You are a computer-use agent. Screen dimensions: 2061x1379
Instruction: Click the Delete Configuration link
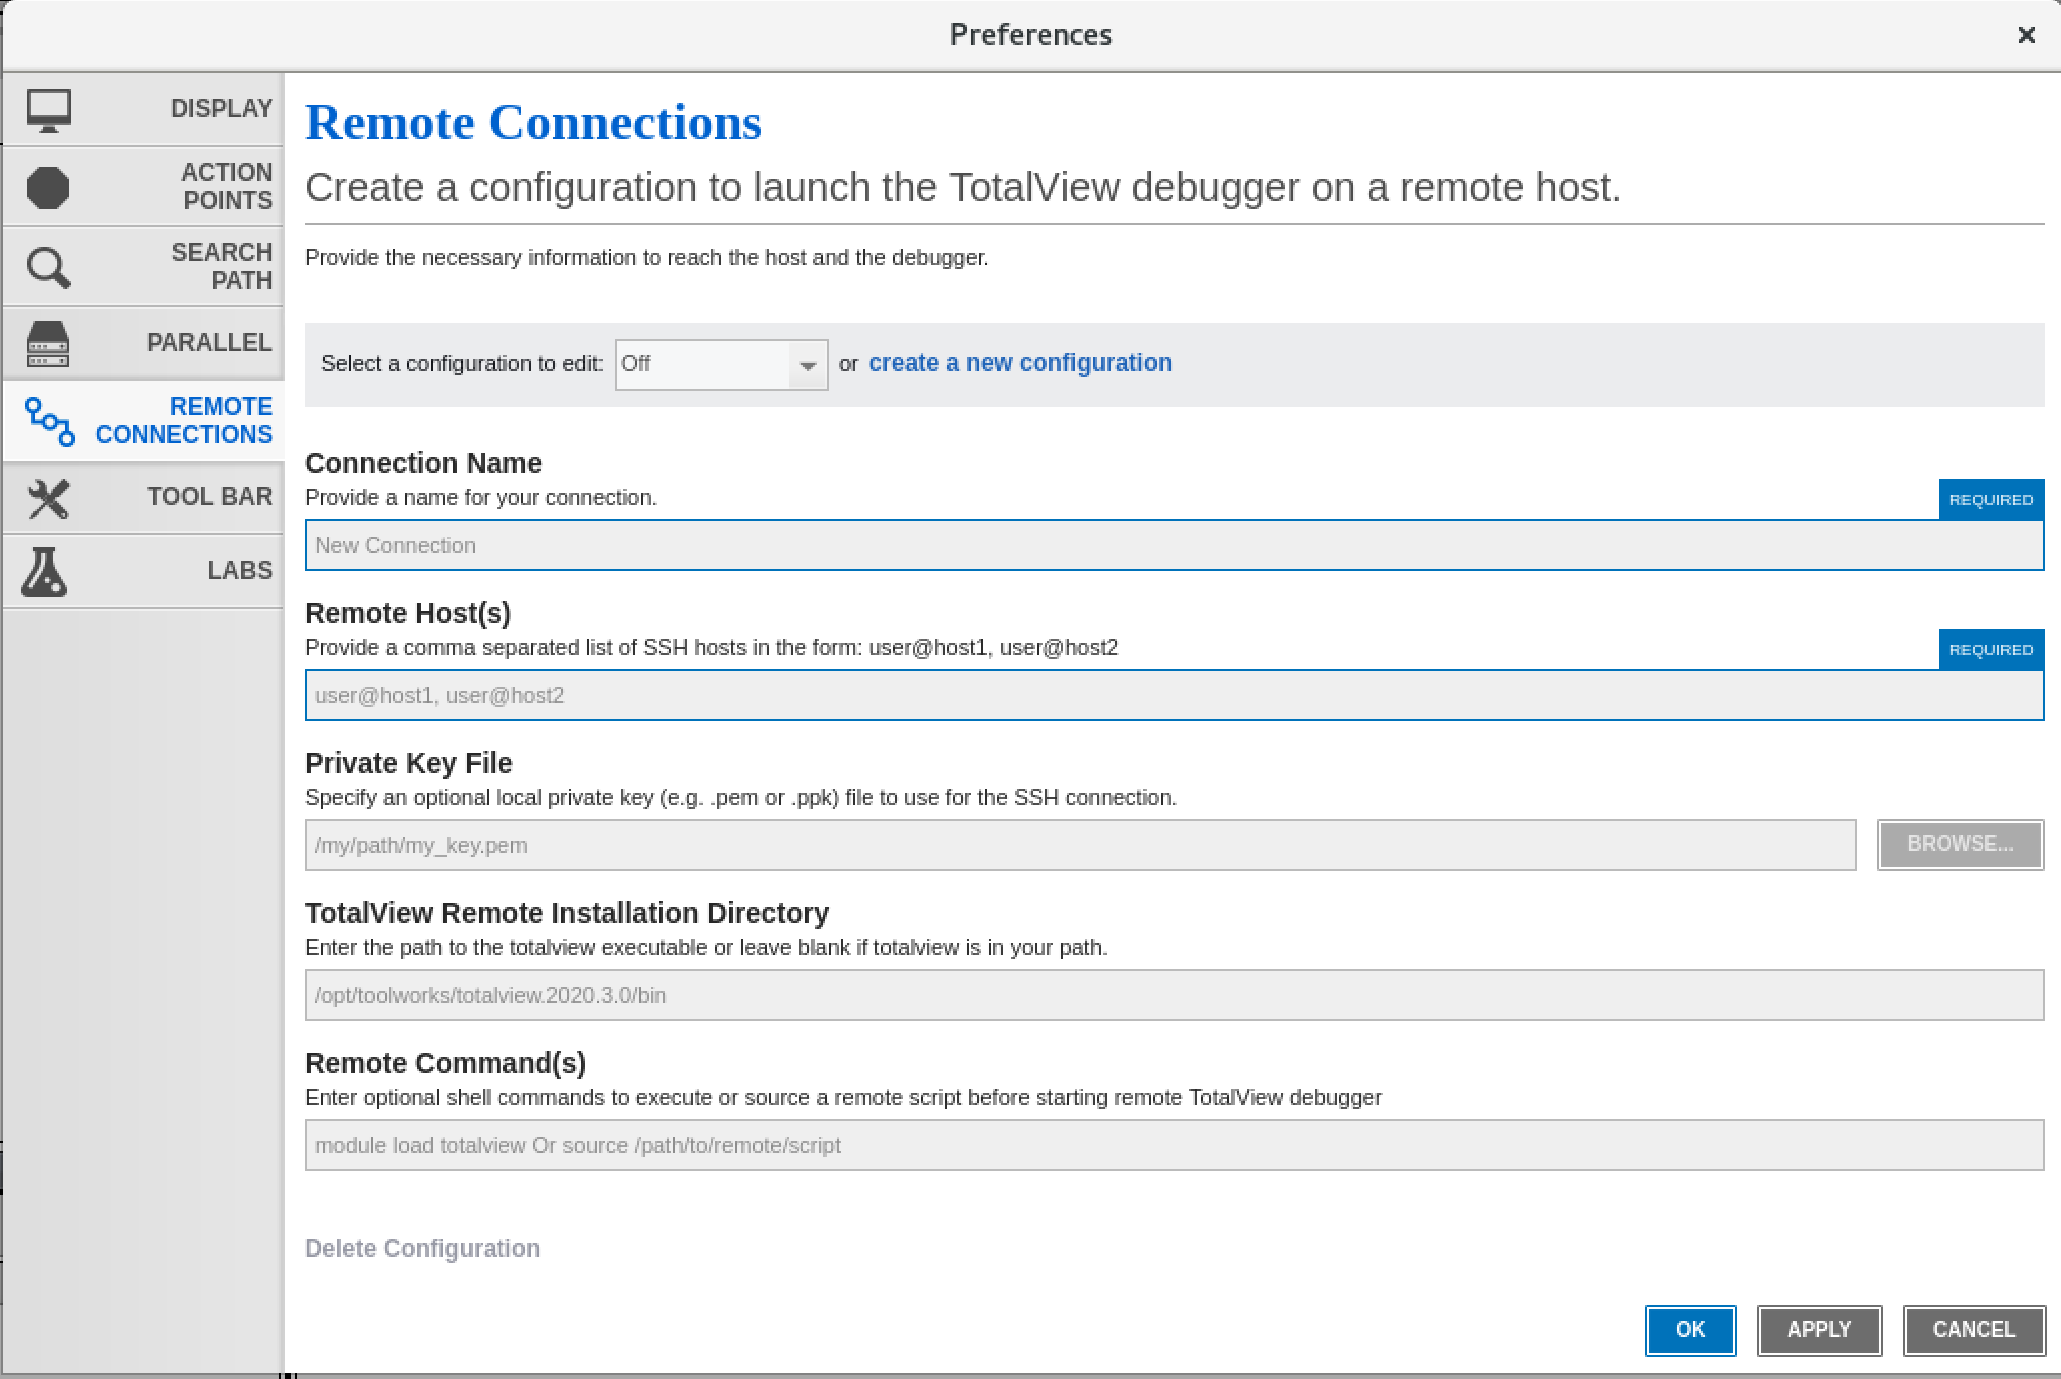[x=422, y=1248]
